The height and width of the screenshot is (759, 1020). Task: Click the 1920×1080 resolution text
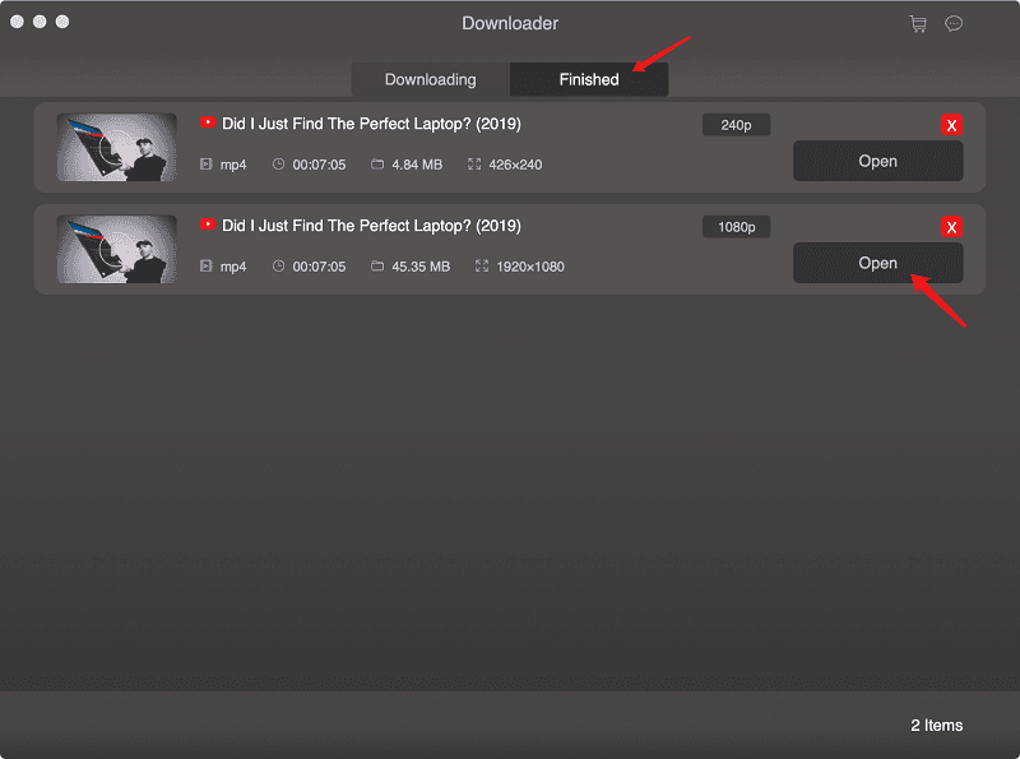(x=530, y=267)
